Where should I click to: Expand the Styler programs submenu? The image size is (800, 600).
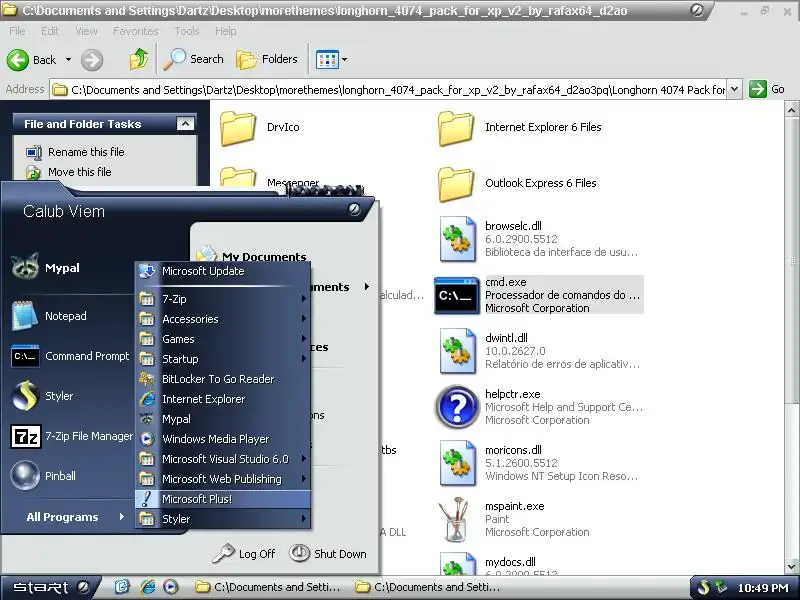click(x=222, y=519)
